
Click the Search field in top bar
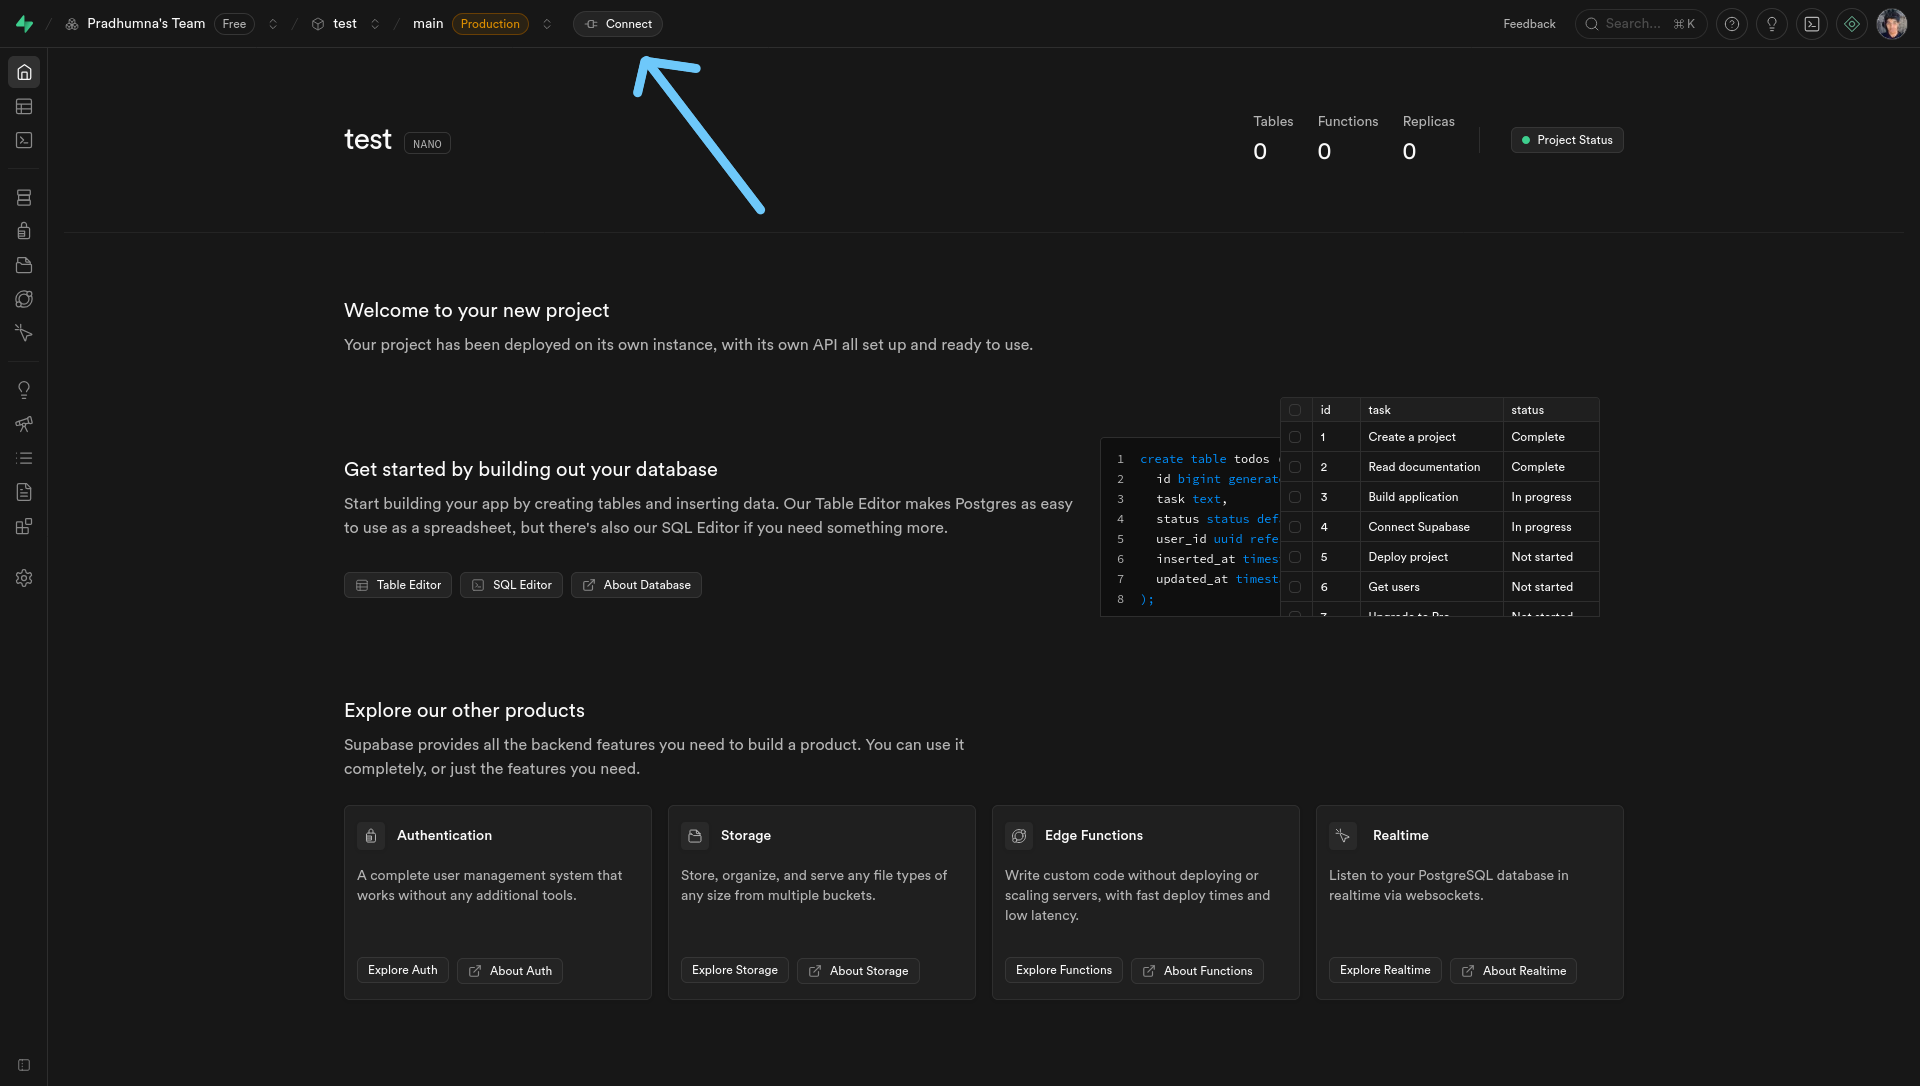pyautogui.click(x=1640, y=24)
